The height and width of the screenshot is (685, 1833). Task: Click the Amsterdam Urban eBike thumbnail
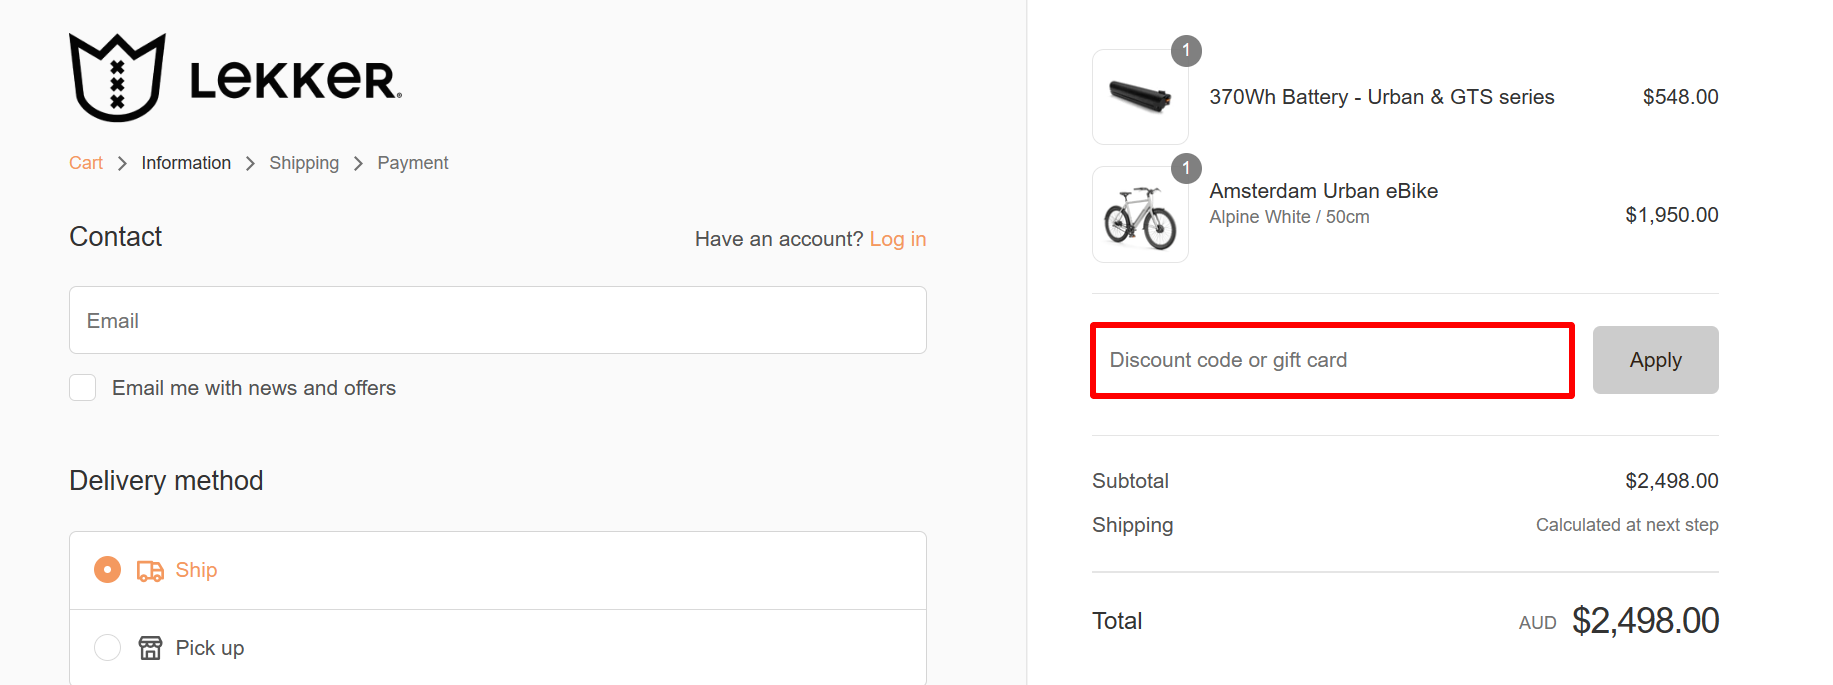(1140, 214)
